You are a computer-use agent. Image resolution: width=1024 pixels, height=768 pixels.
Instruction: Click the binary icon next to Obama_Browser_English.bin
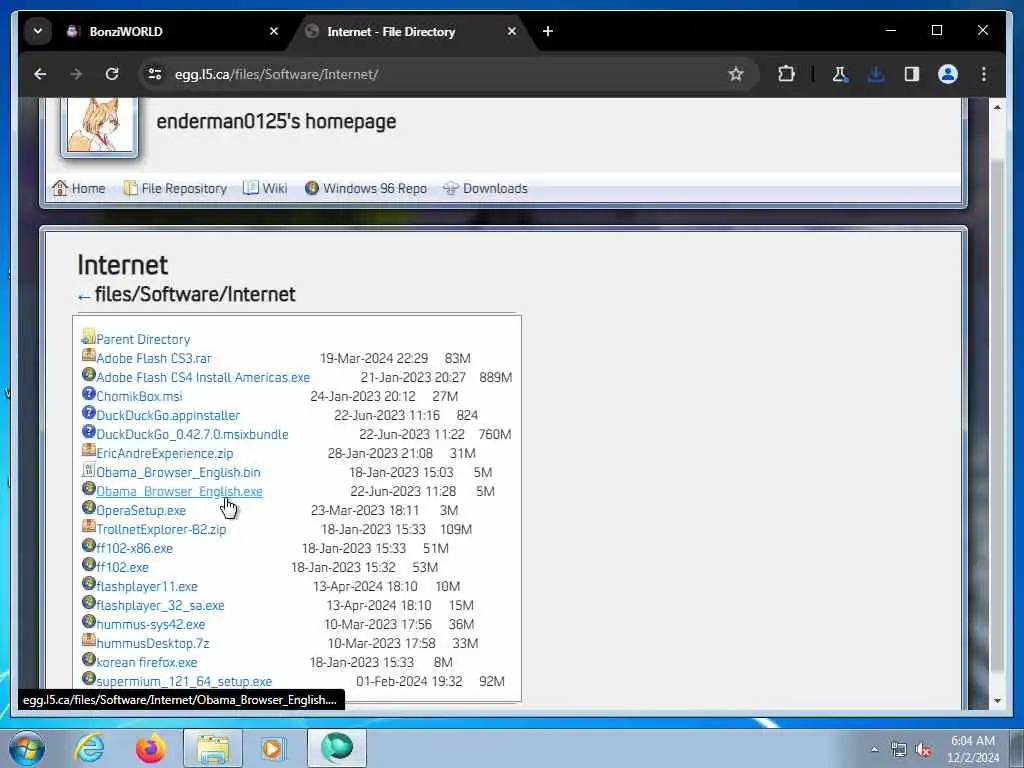pos(89,470)
